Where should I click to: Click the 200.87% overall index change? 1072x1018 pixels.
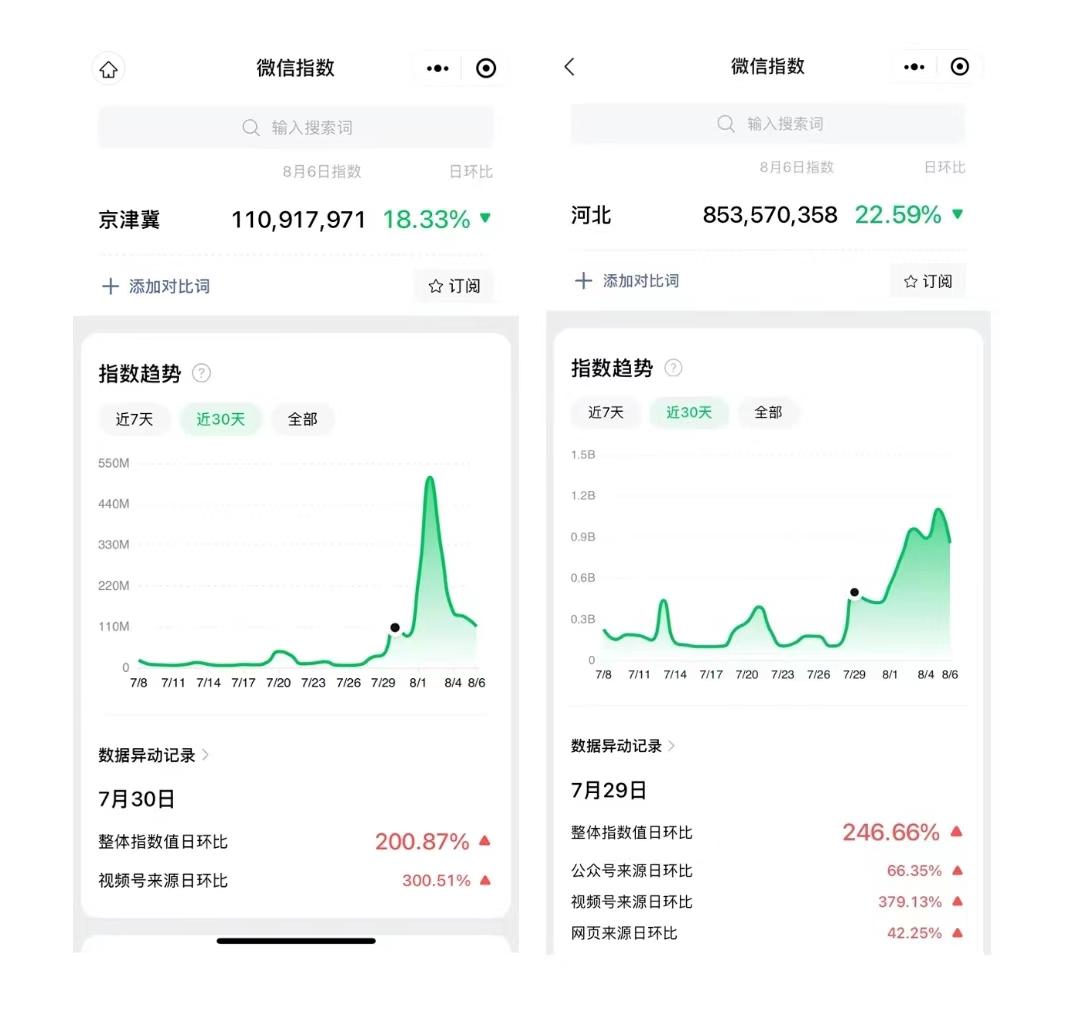coord(422,842)
